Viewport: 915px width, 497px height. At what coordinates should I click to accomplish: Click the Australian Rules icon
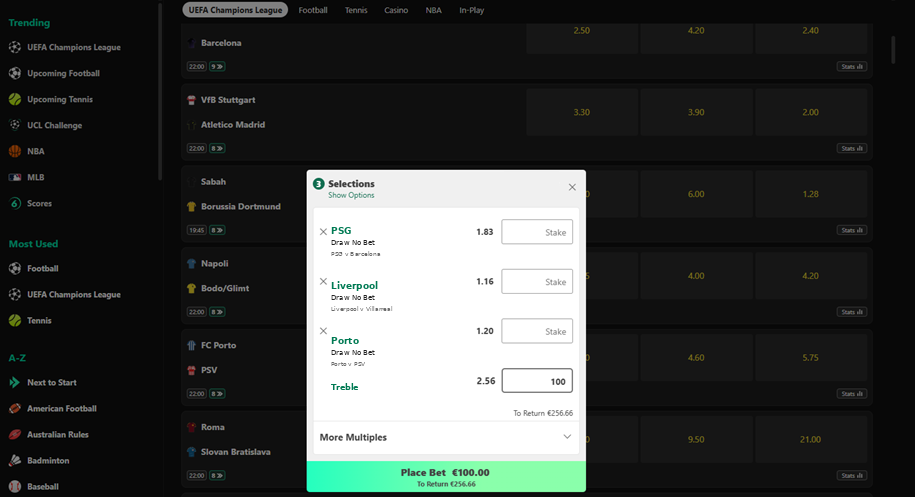15,435
